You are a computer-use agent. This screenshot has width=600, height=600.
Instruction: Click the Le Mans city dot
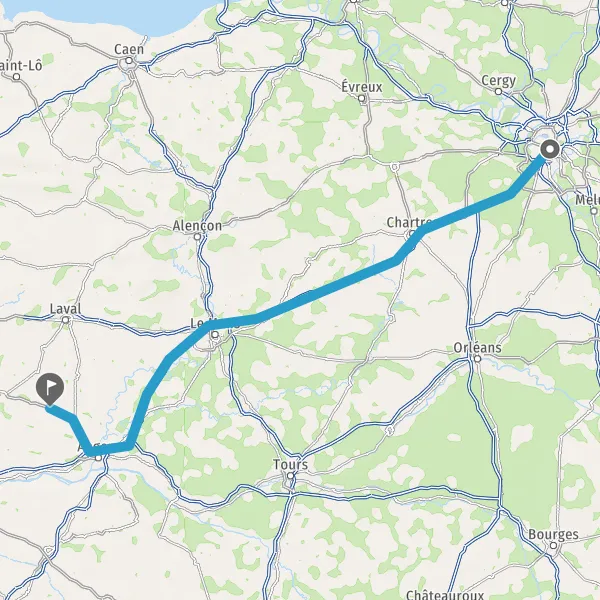click(x=215, y=335)
